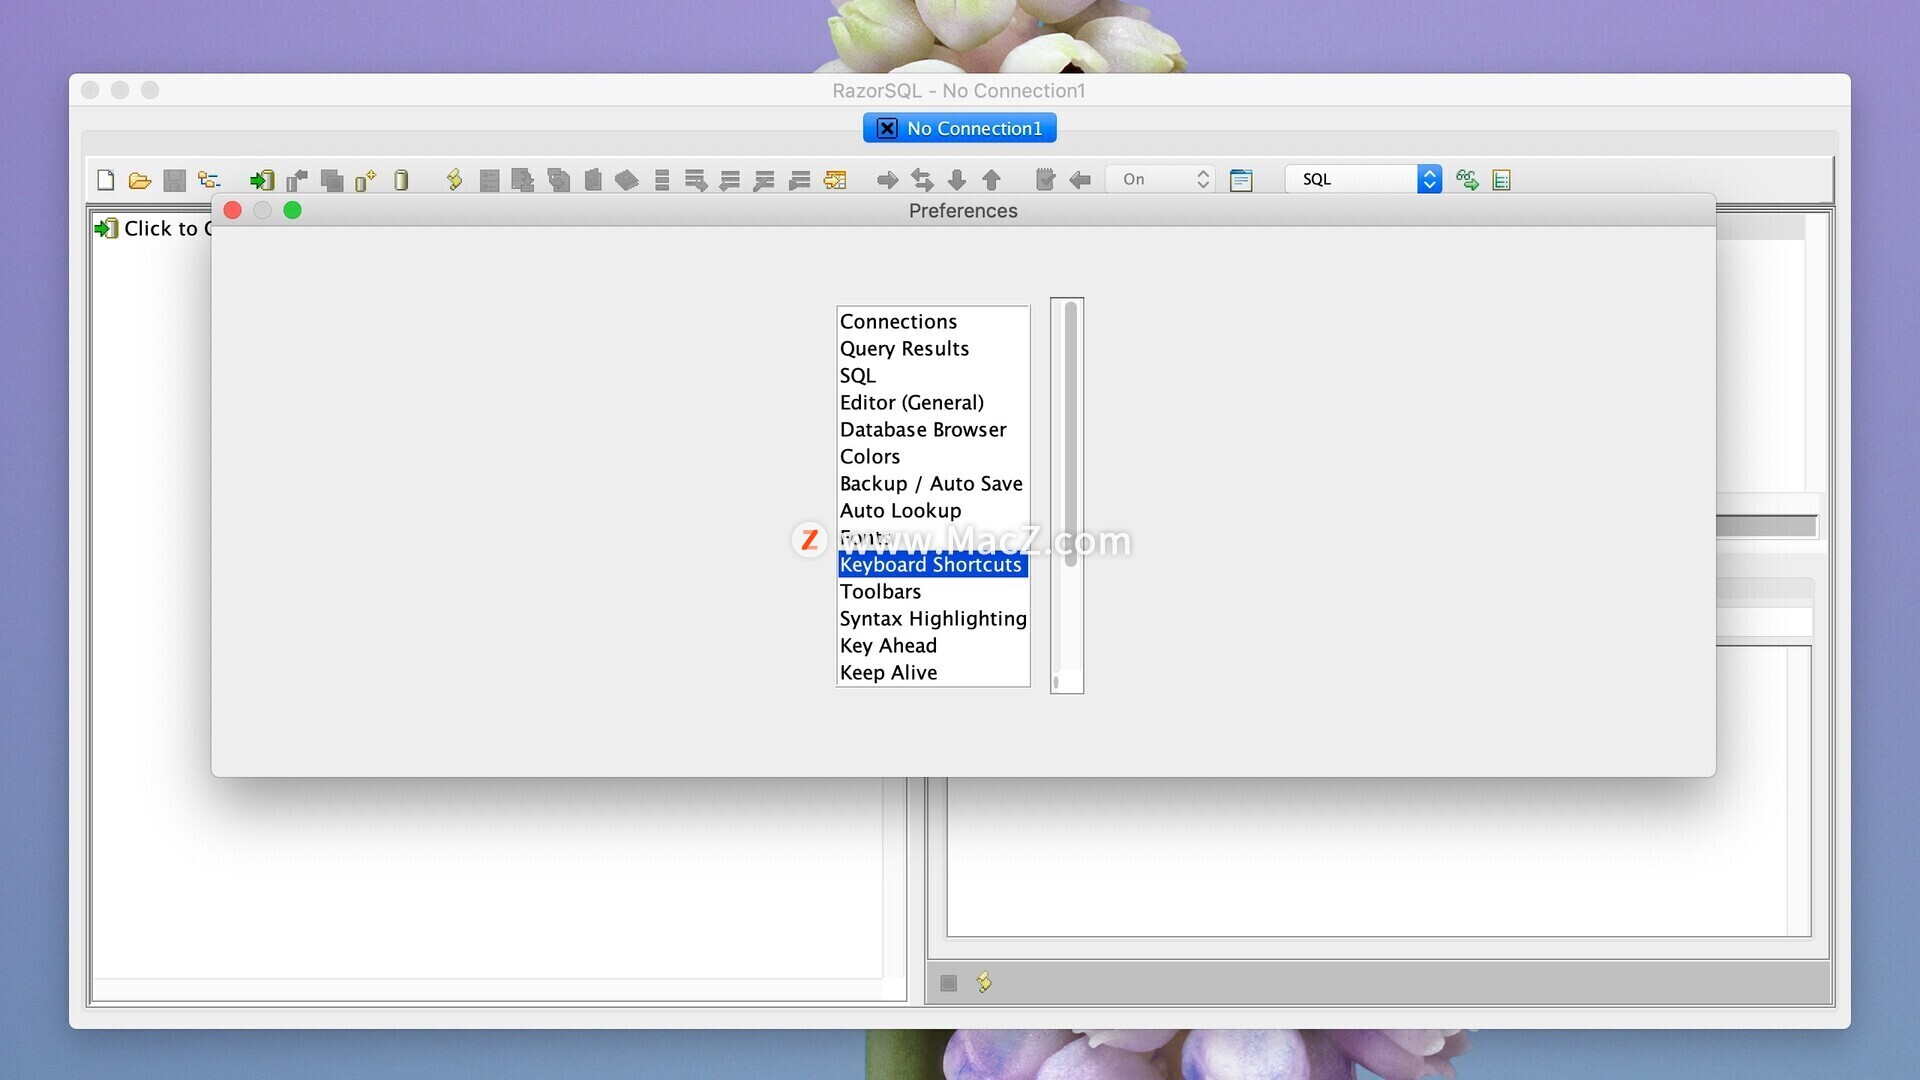1920x1080 pixels.
Task: Select Syntax Highlighting preferences category
Action: point(933,619)
